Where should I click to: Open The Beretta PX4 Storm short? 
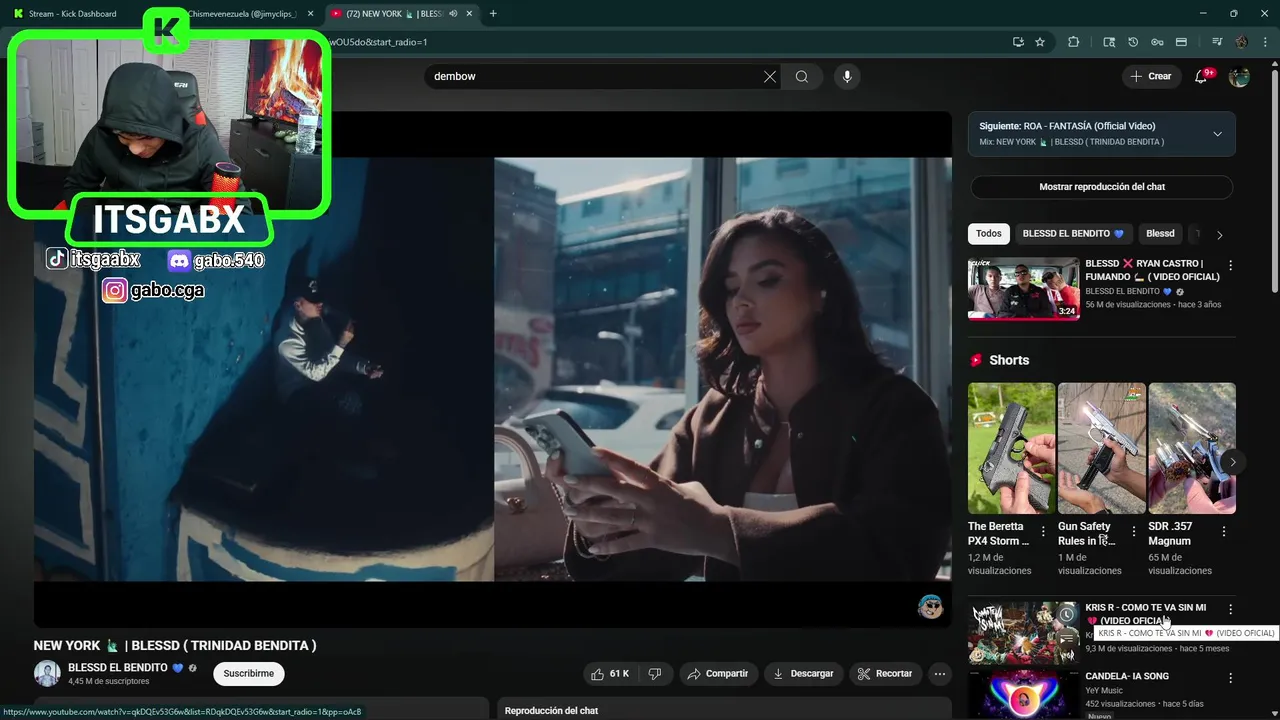[x=1011, y=448]
